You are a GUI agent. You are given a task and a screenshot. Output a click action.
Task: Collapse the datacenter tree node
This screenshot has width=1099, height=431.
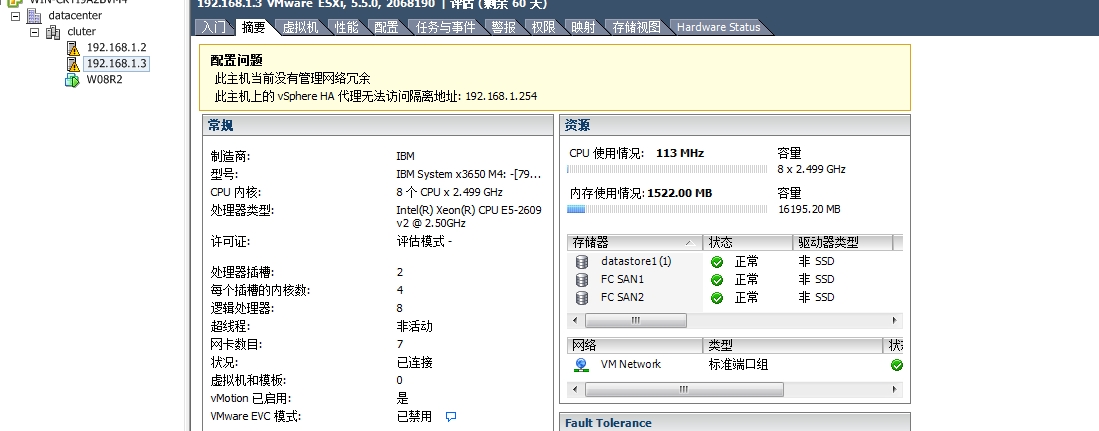click(x=15, y=15)
